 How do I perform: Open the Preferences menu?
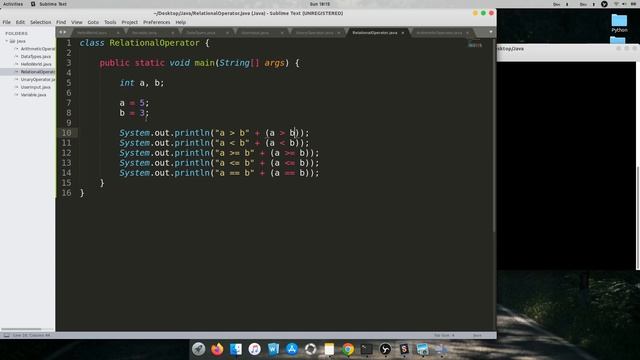[x=156, y=22]
